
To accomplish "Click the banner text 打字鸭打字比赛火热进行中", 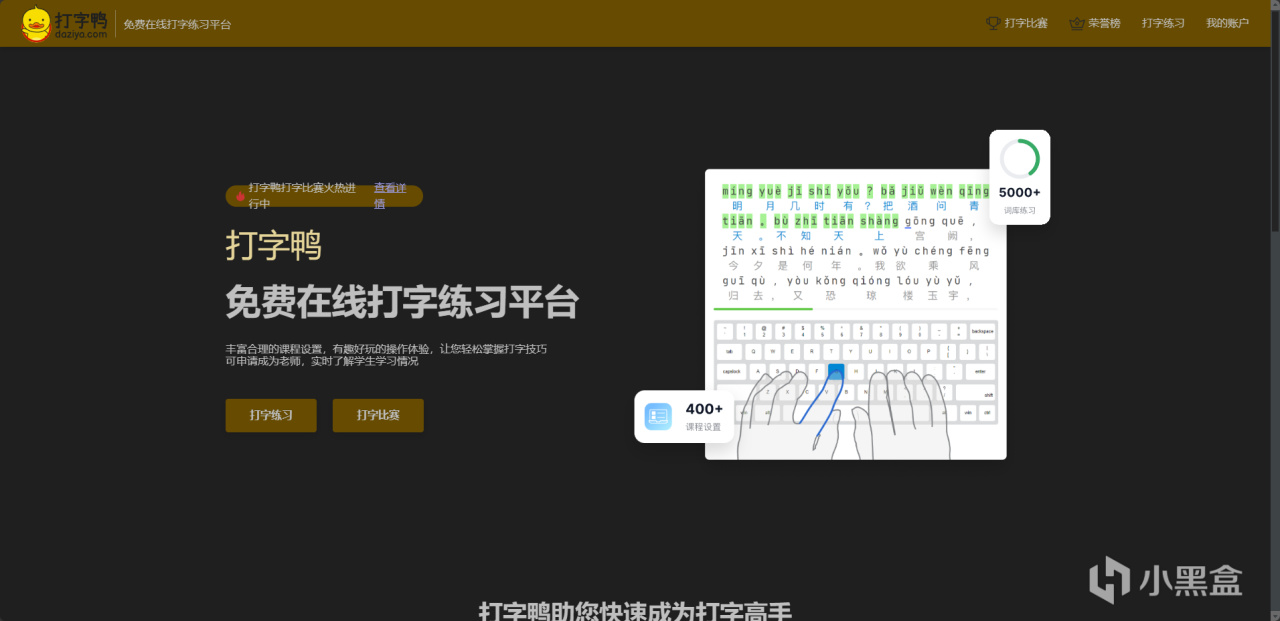I will pos(303,196).
